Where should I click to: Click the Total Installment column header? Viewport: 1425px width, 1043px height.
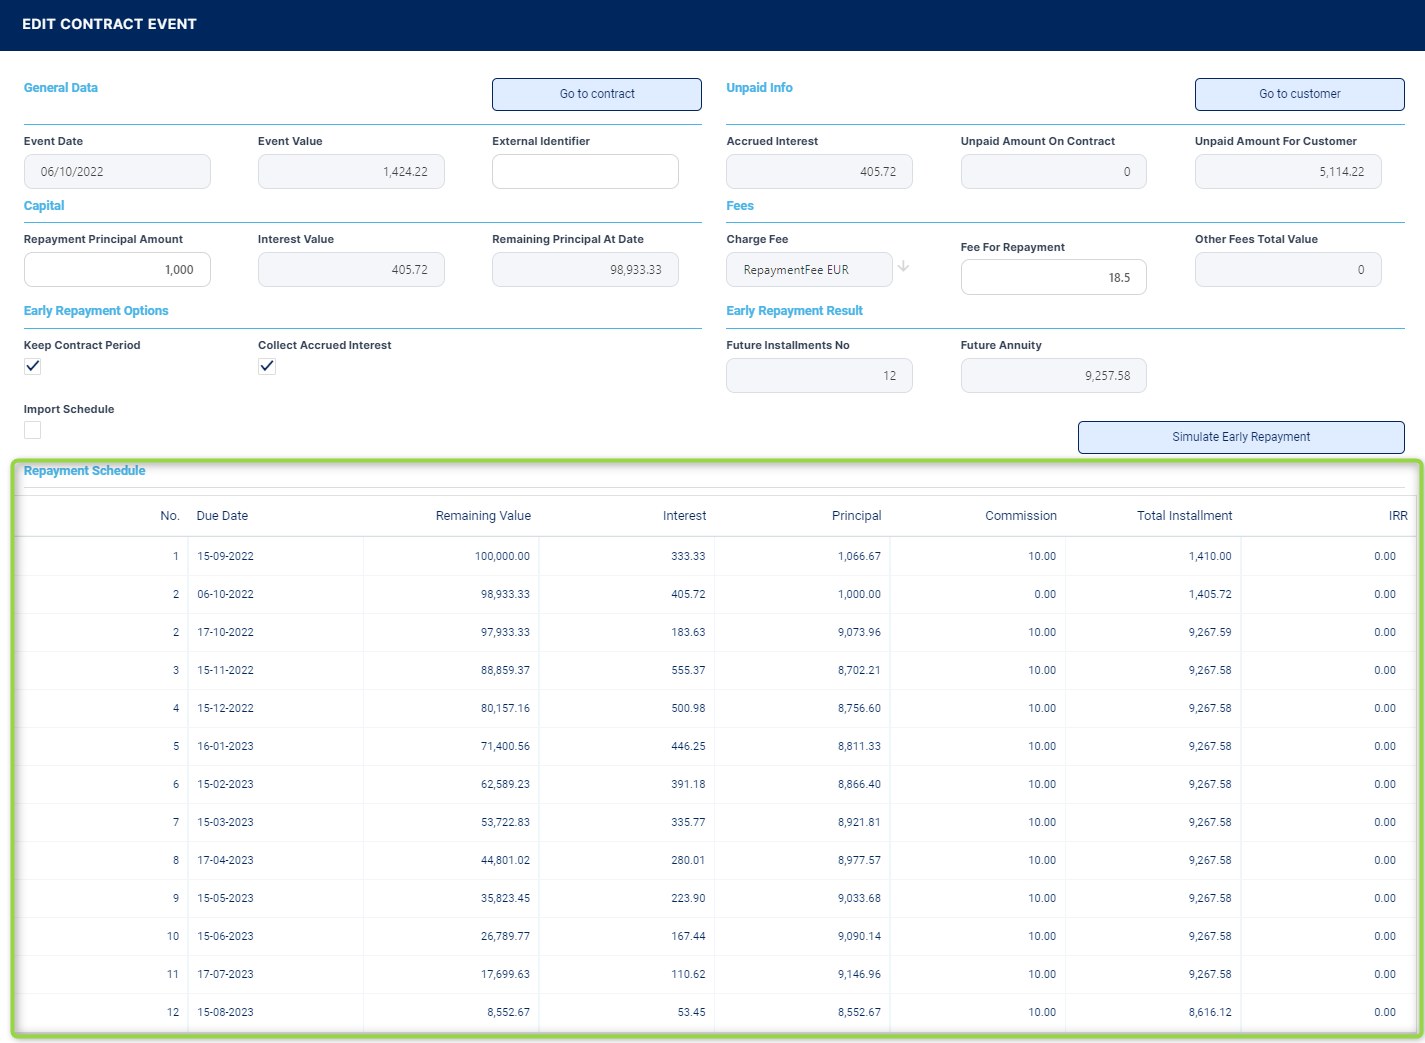click(x=1184, y=516)
